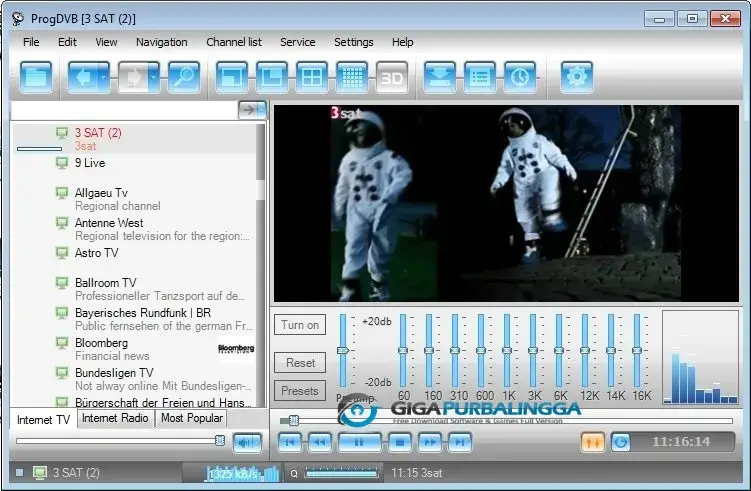Select the Allgaeu Tv channel
The image size is (751, 491).
pyautogui.click(x=134, y=199)
